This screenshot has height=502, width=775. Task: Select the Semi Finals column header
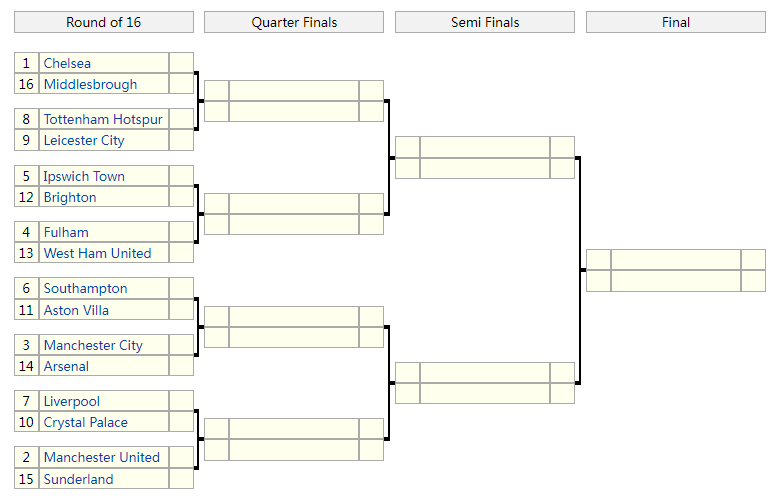485,22
